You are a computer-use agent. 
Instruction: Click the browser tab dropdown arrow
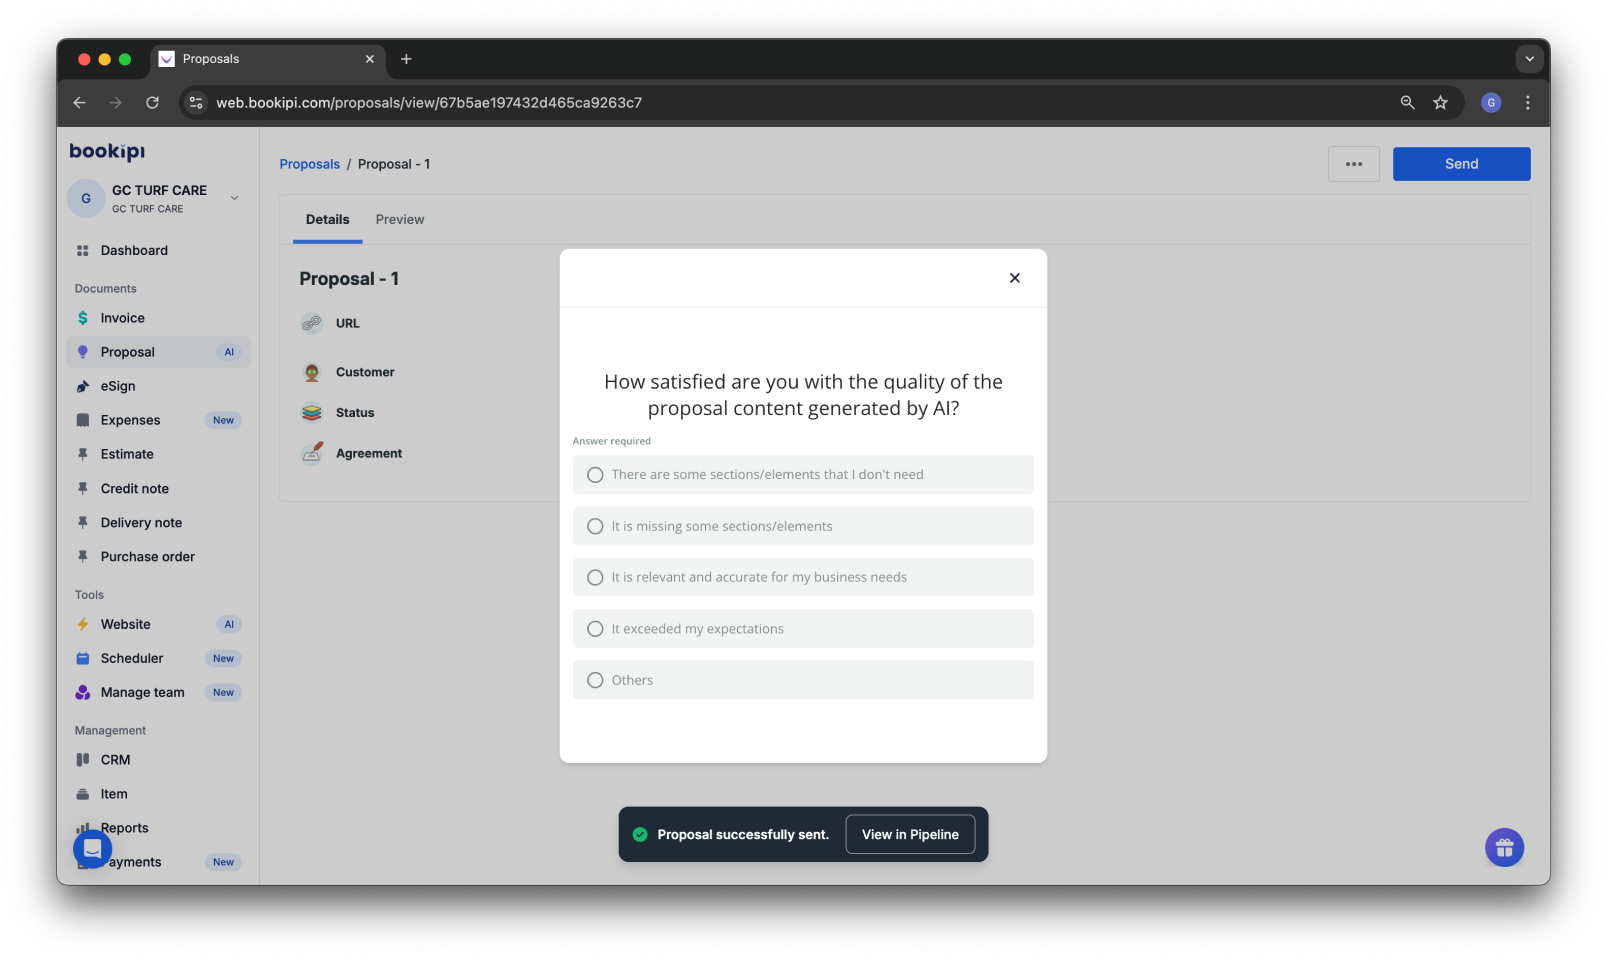(1529, 59)
